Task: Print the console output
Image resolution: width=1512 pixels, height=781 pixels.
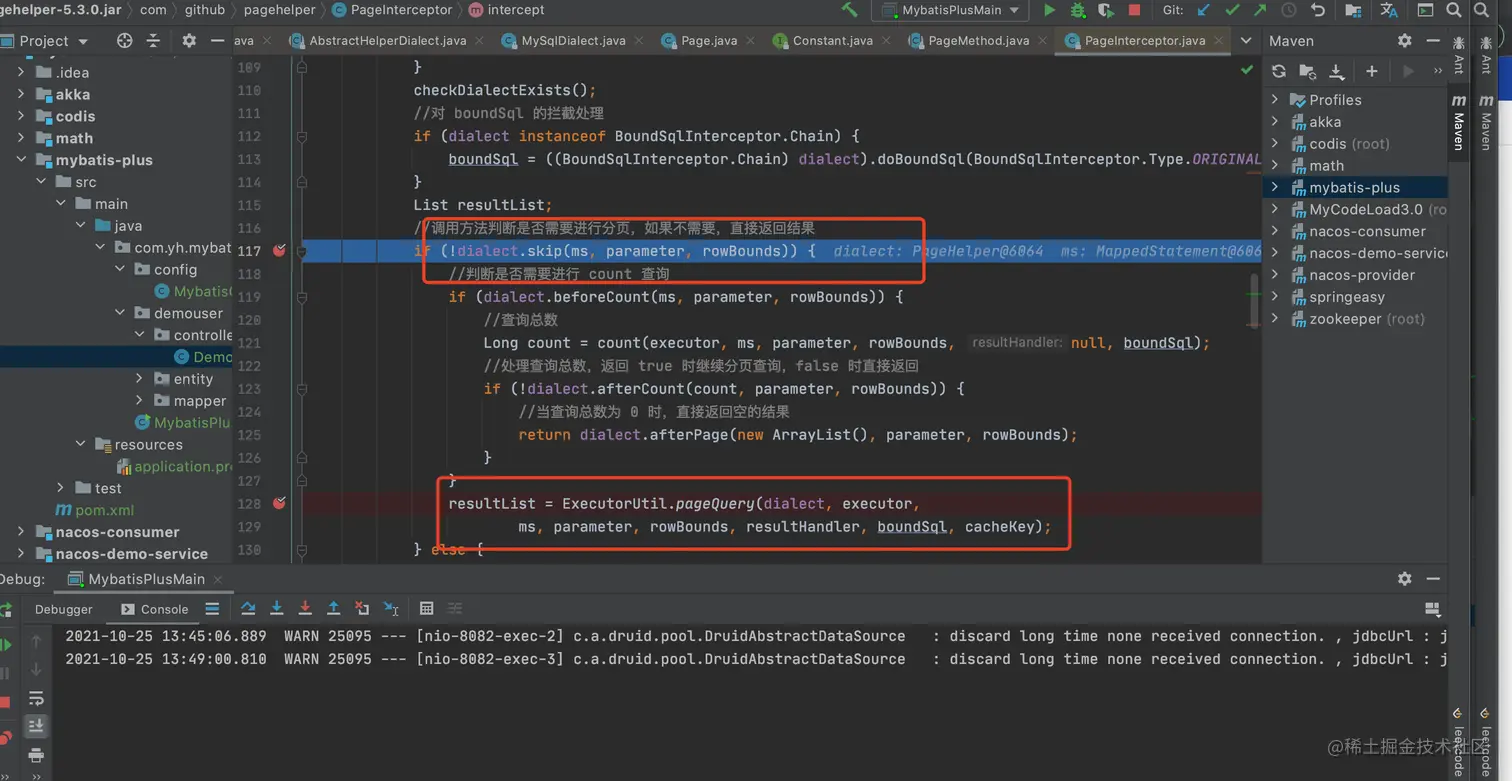Action: (x=36, y=755)
